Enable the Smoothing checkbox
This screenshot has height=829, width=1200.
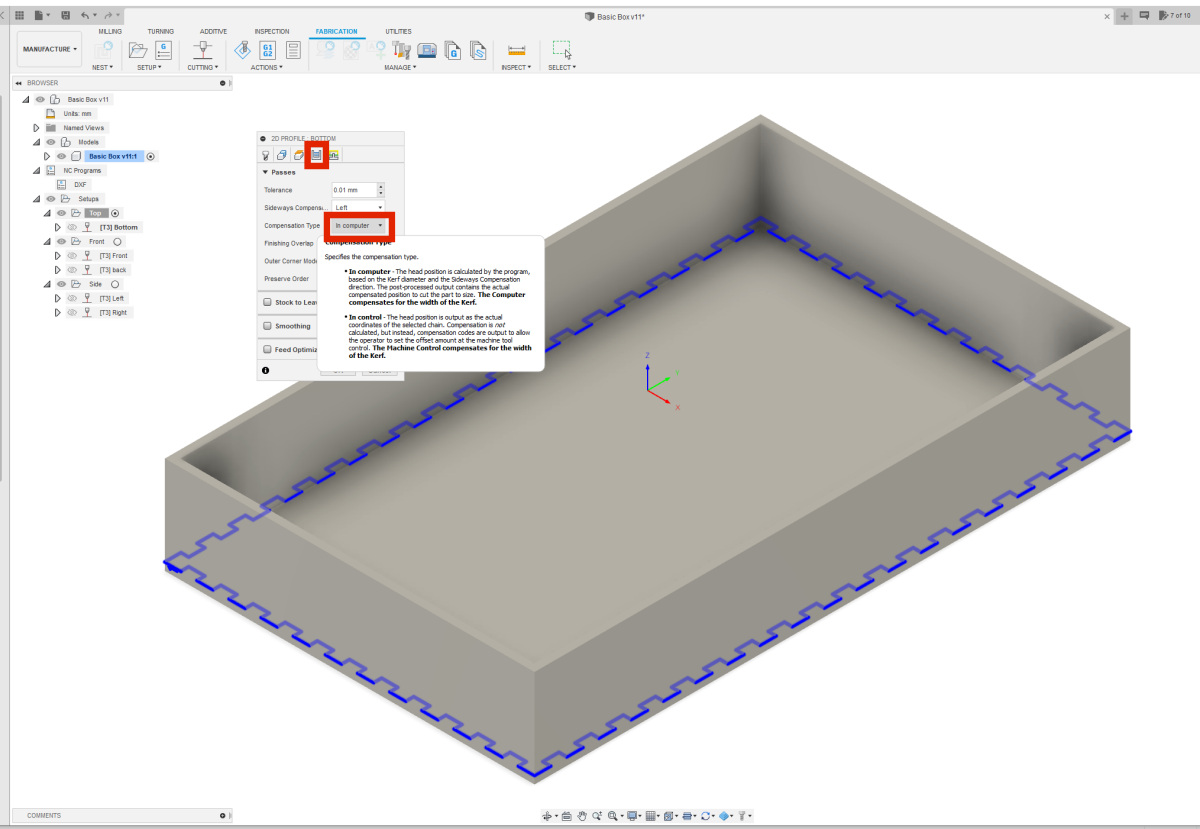(267, 326)
